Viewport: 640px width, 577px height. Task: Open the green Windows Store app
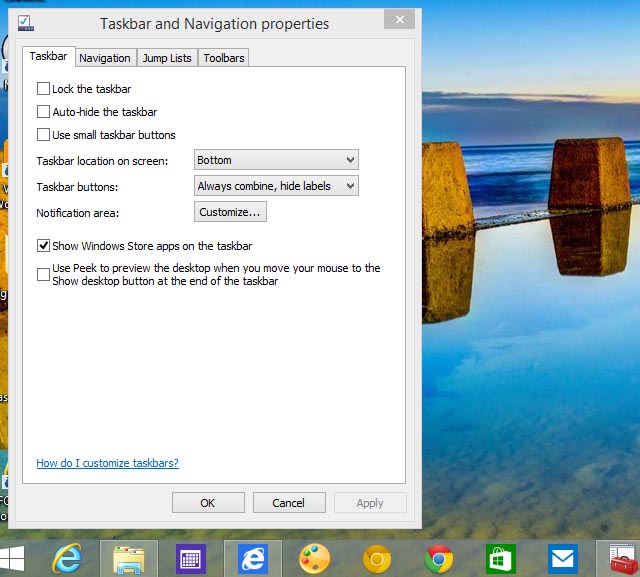[x=501, y=559]
